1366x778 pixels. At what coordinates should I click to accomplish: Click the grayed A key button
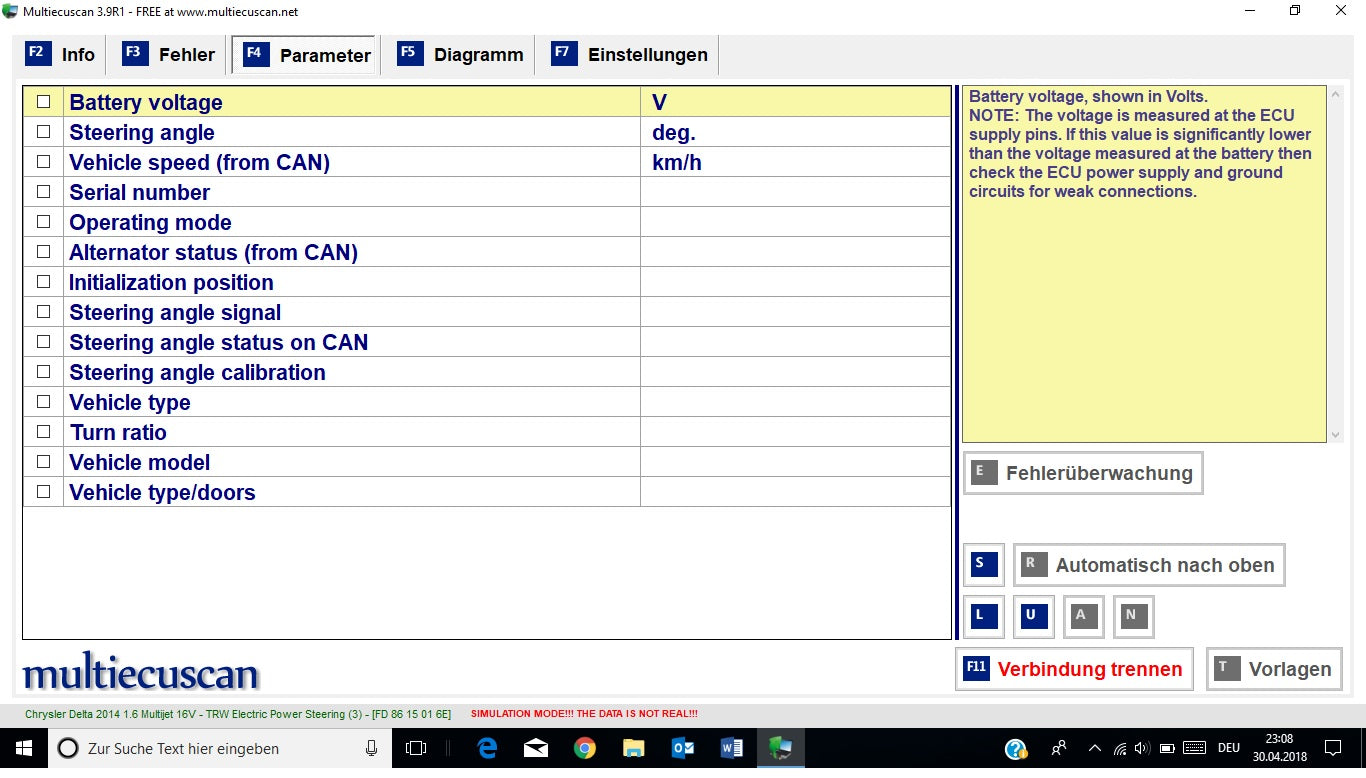1082,616
